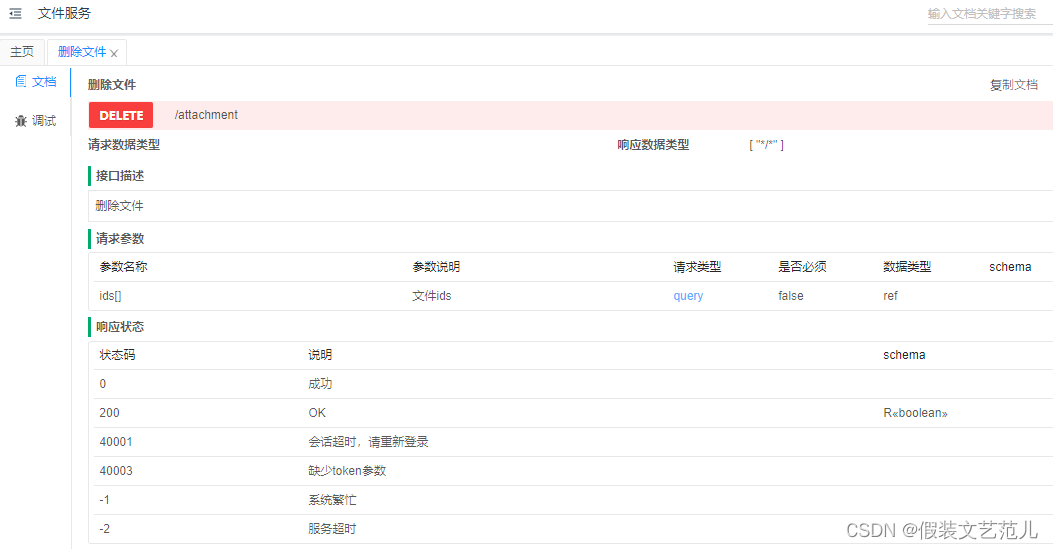1053x549 pixels.
Task: Click the red DELETE method label
Action: click(121, 115)
